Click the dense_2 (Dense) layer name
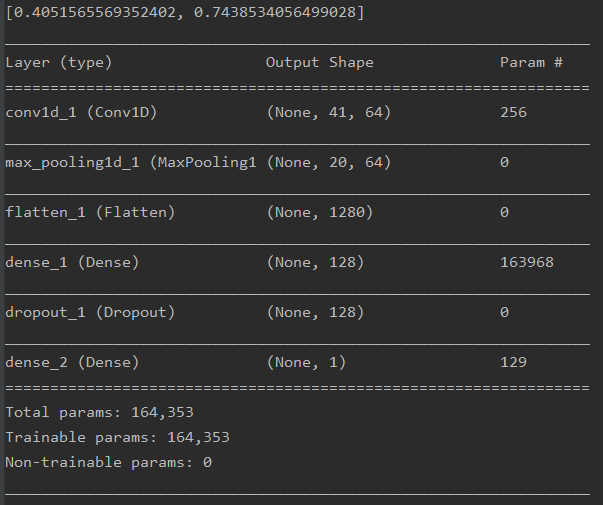 click(72, 363)
